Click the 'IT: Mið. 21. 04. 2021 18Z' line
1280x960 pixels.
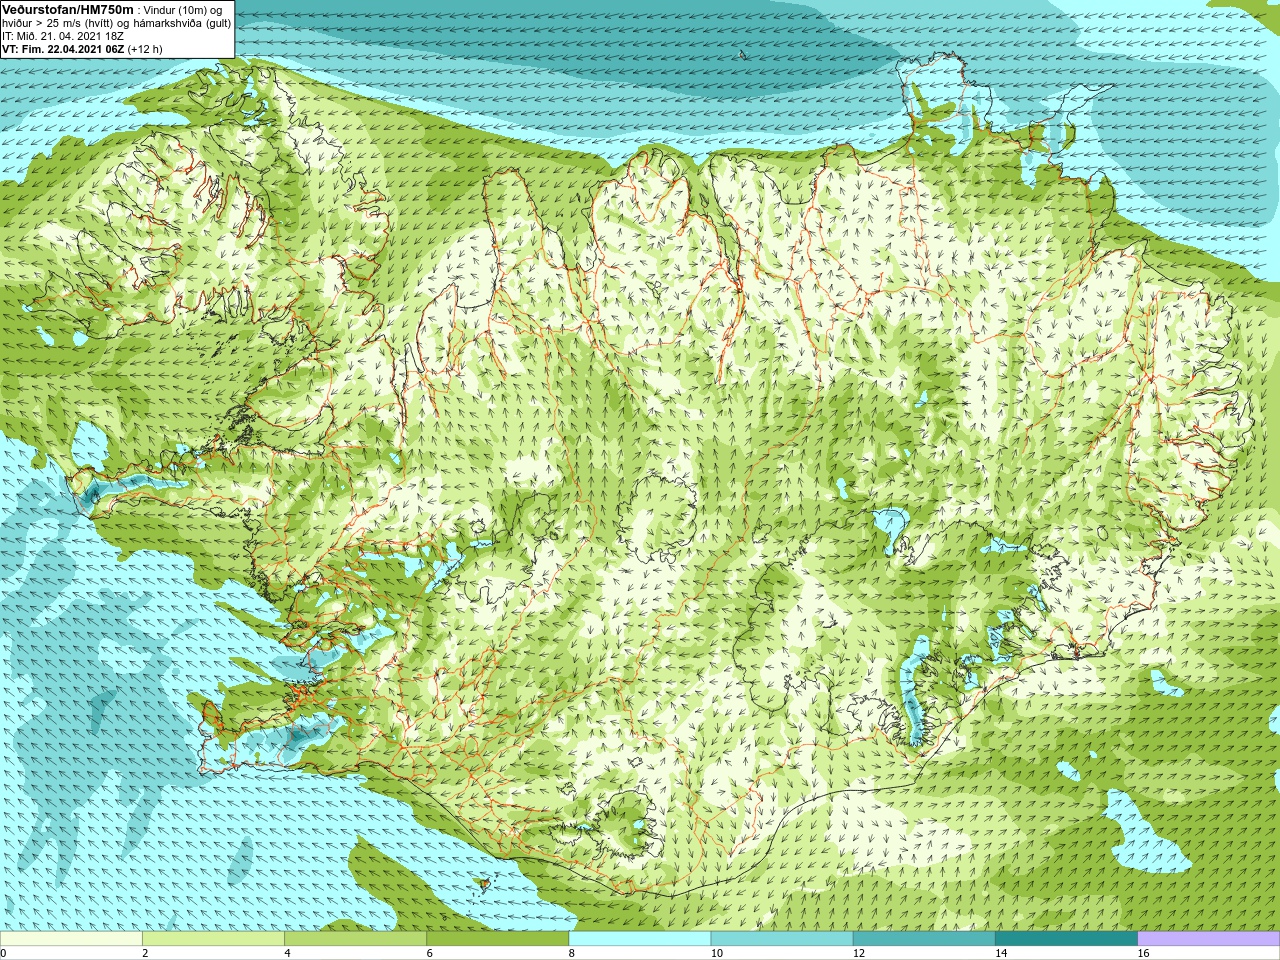63,36
